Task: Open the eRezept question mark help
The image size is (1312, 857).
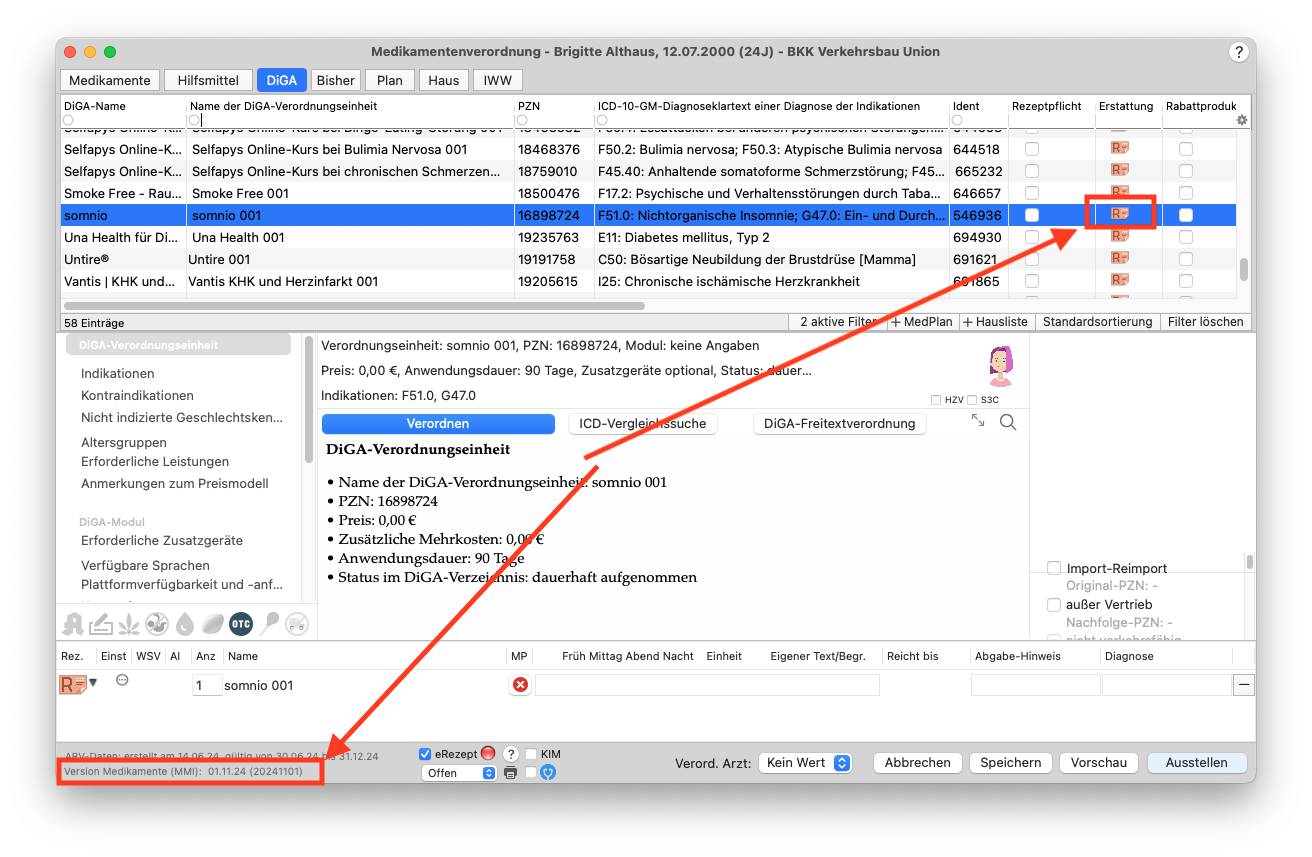Action: 510,754
